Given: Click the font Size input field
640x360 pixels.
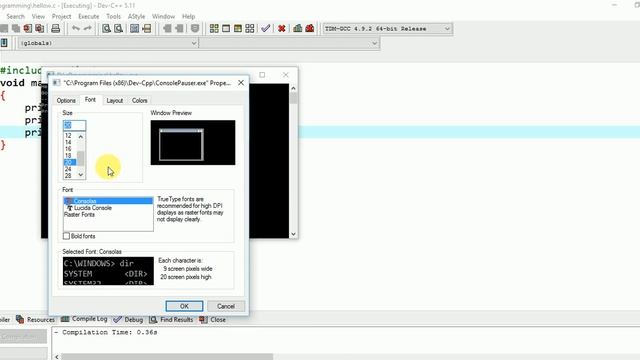Looking at the screenshot, I should [x=74, y=125].
